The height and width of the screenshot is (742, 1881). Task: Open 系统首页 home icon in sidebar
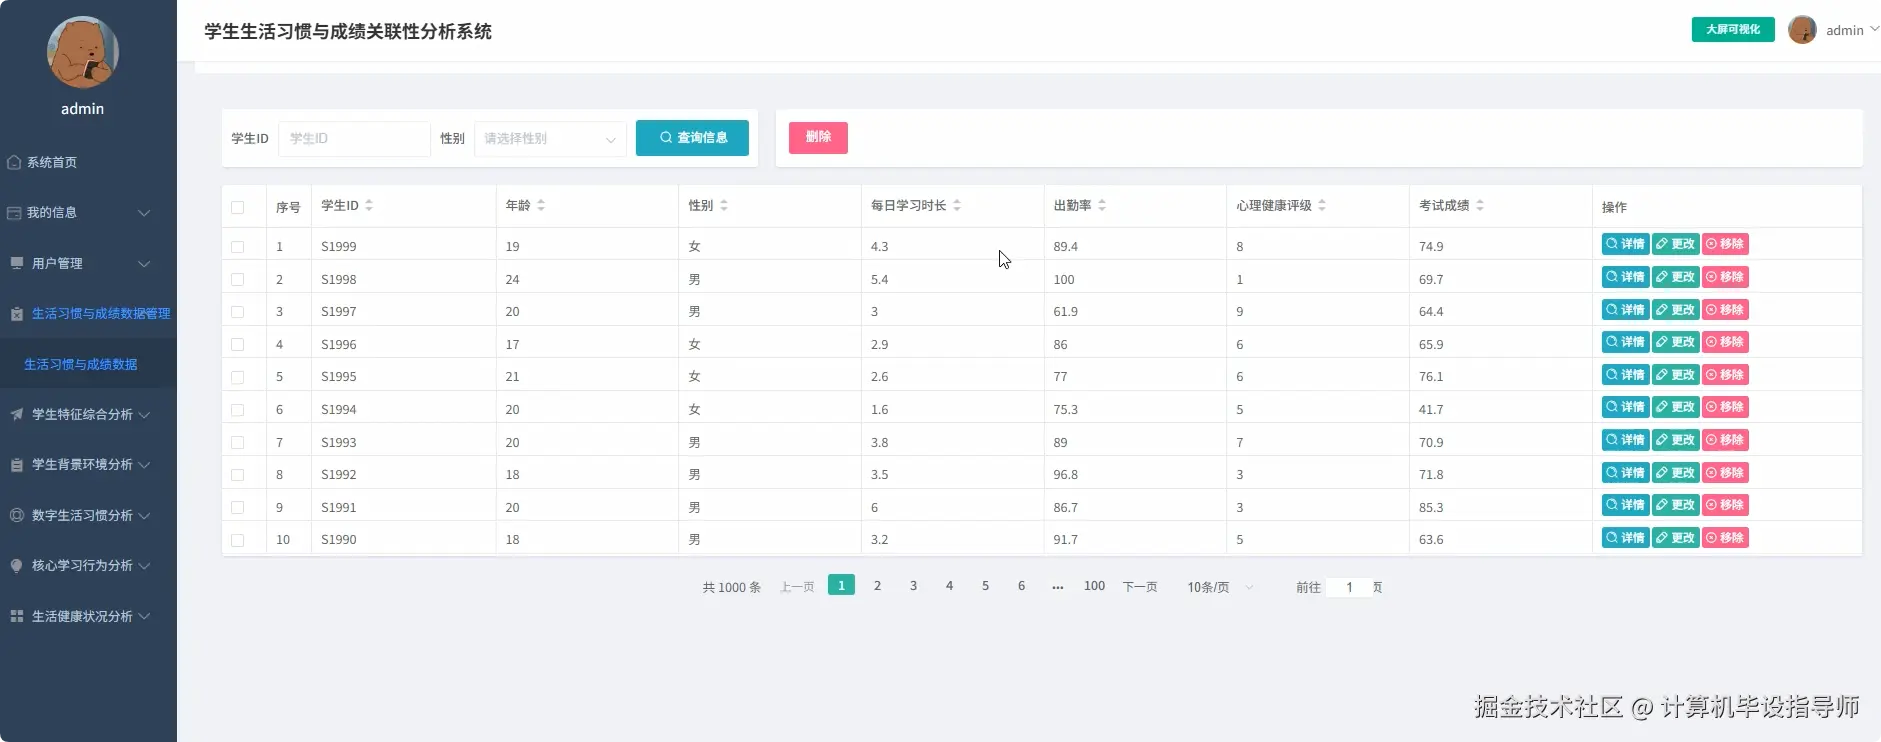tap(14, 162)
